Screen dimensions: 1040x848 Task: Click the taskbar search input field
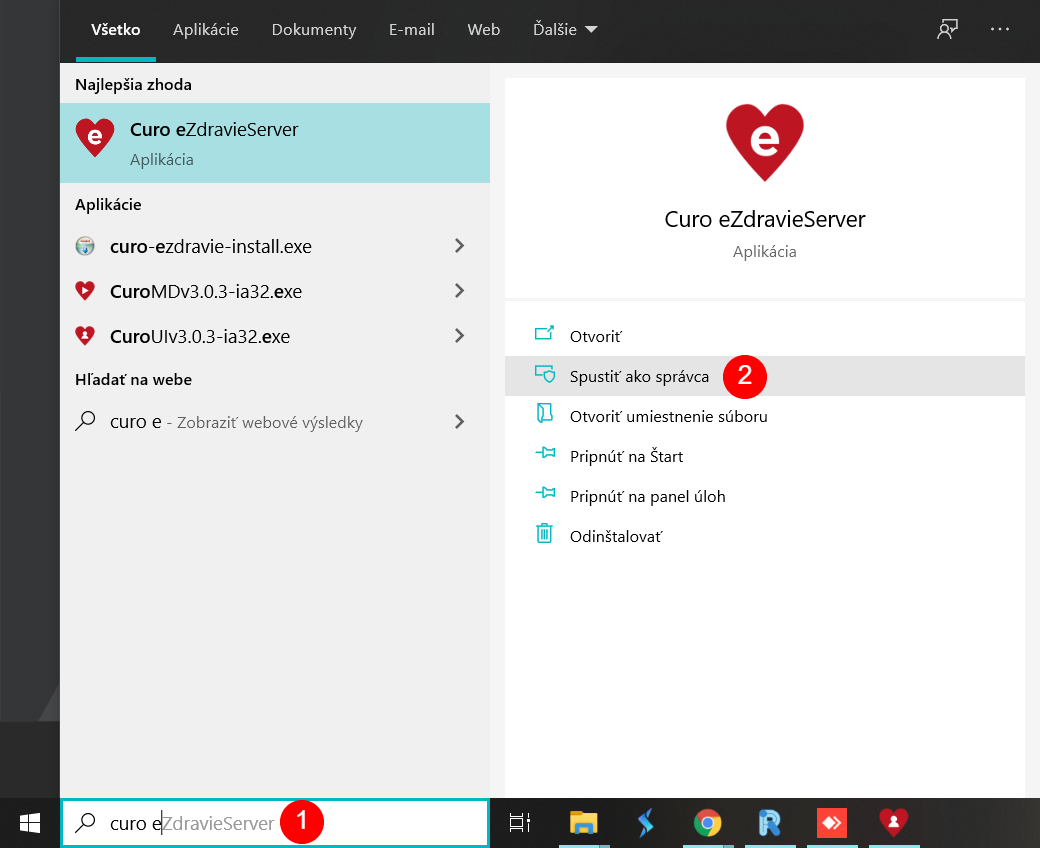pos(275,823)
